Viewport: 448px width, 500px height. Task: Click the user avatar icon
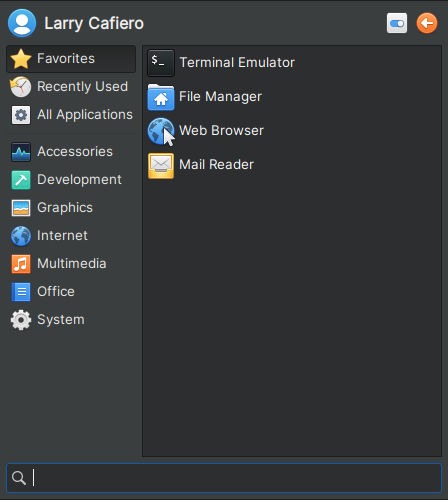(x=22, y=23)
